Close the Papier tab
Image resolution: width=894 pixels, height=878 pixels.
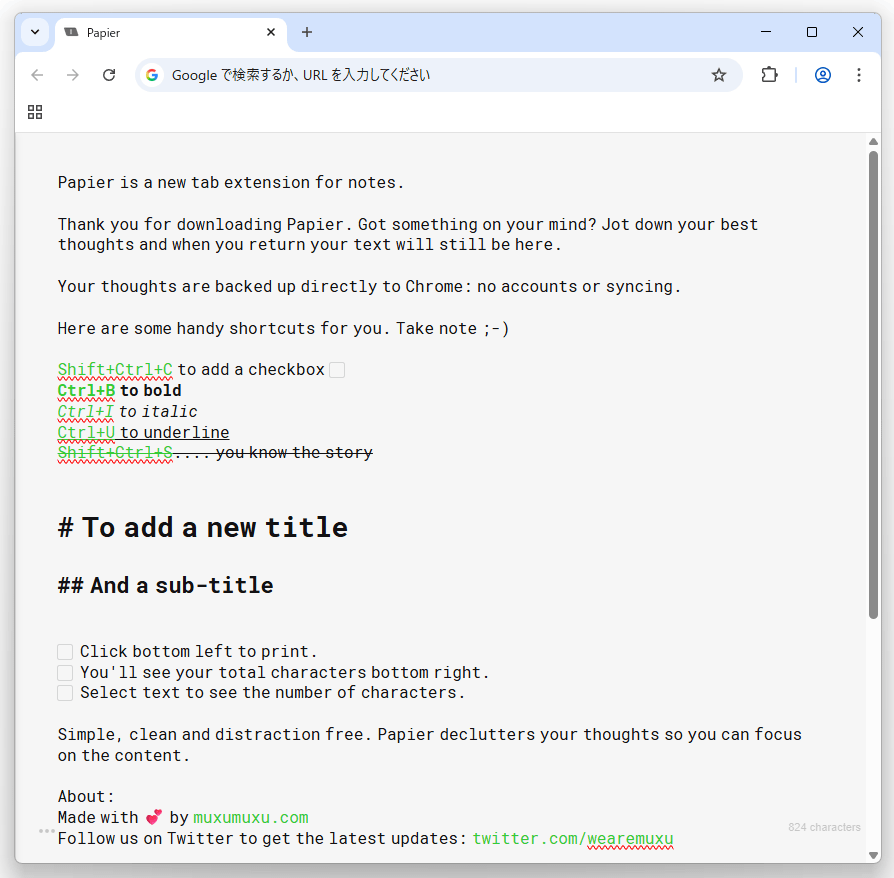click(271, 32)
